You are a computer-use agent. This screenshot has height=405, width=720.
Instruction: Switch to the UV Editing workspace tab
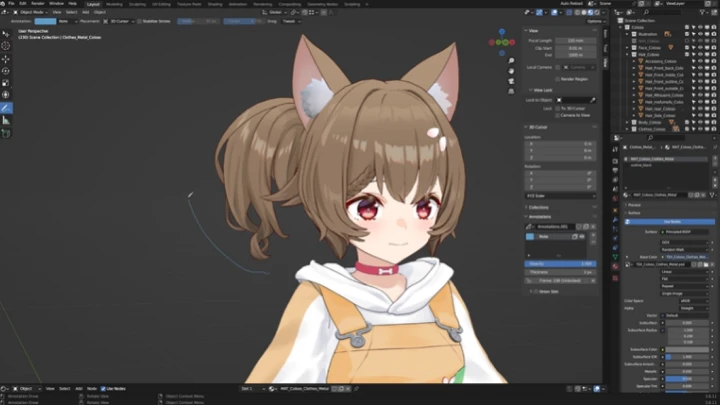point(161,4)
